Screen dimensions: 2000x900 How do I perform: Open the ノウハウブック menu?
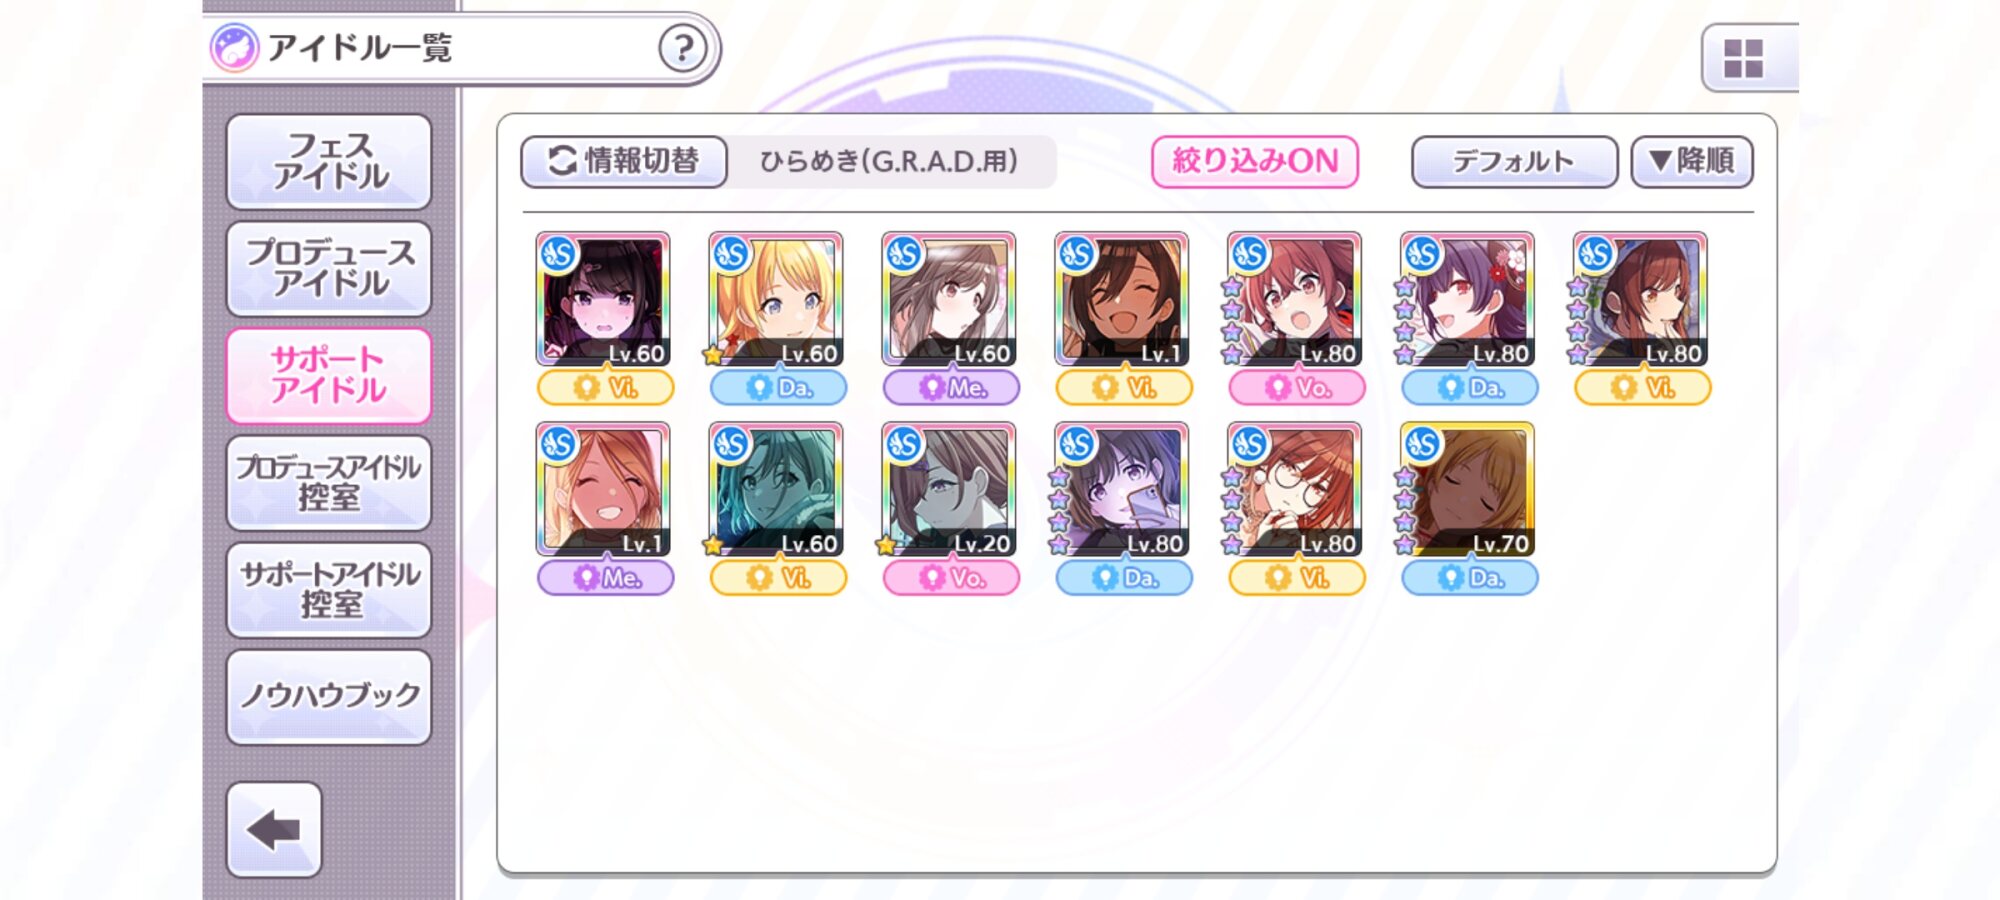(329, 696)
